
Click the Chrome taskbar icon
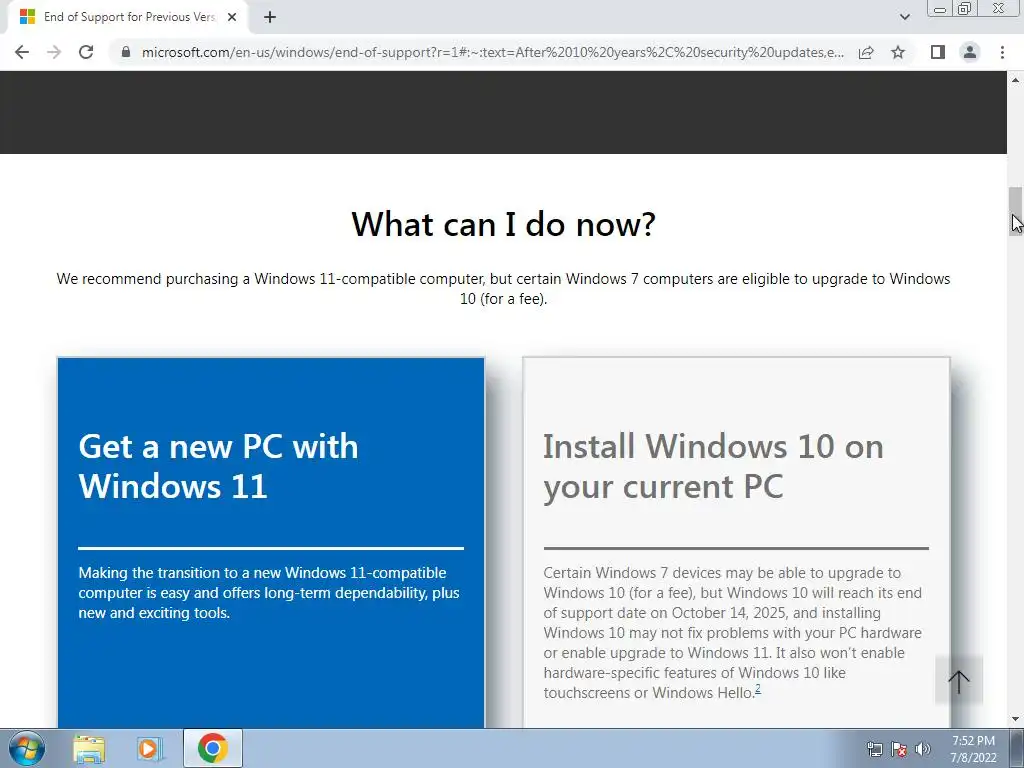[x=213, y=748]
